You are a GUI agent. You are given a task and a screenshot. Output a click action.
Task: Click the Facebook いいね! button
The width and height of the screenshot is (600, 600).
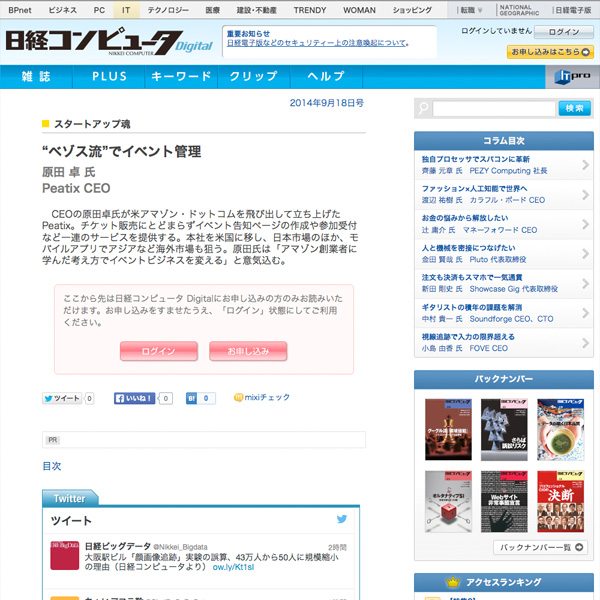(135, 398)
